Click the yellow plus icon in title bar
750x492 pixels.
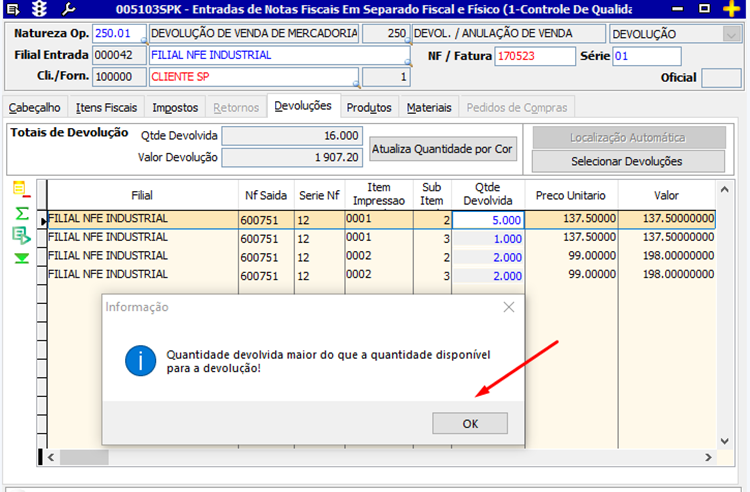pyautogui.click(x=731, y=9)
